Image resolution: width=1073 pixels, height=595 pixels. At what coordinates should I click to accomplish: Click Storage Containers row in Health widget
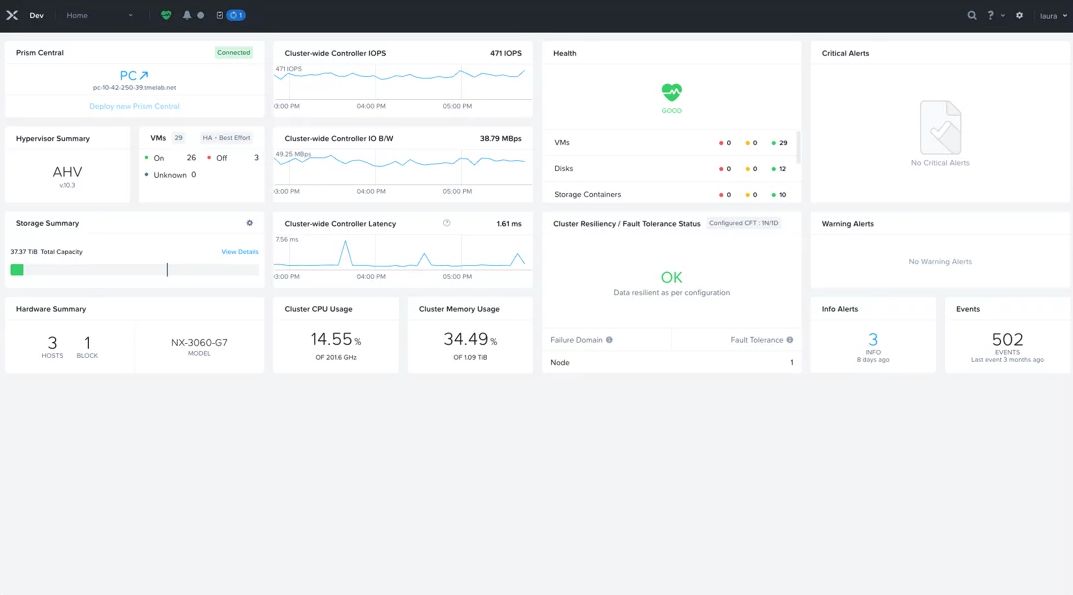(671, 194)
